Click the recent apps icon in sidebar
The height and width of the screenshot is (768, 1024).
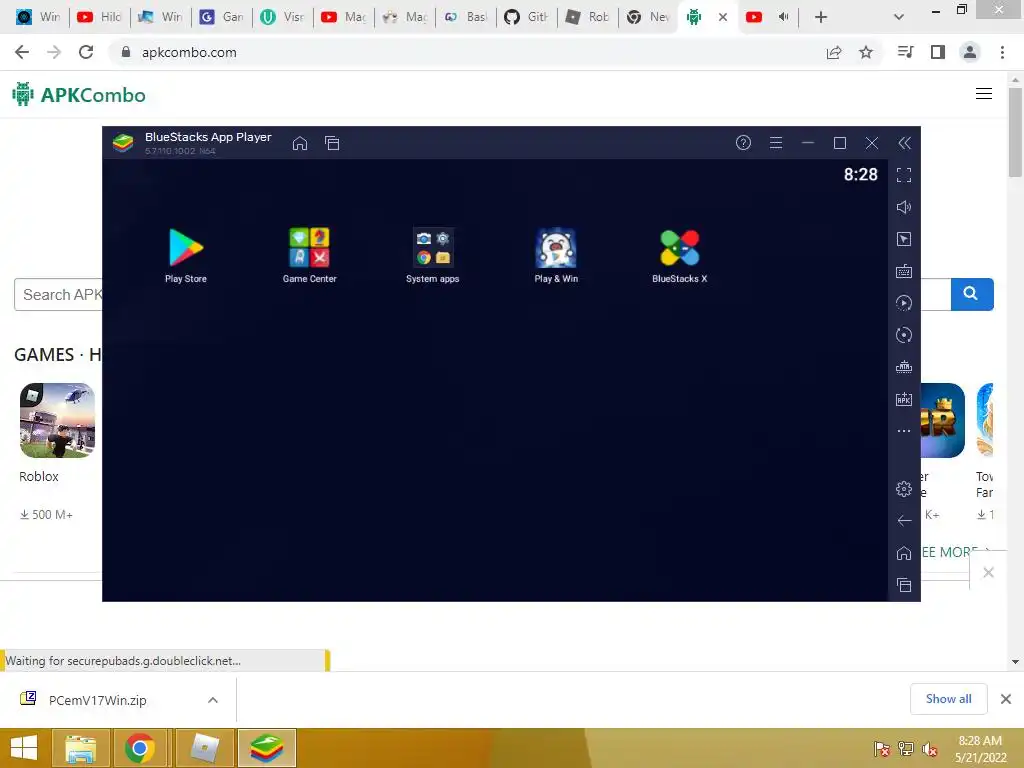pyautogui.click(x=904, y=585)
